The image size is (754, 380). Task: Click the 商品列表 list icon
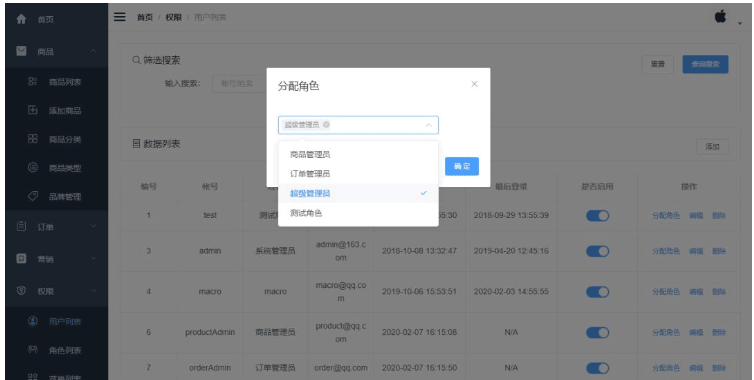(x=33, y=82)
